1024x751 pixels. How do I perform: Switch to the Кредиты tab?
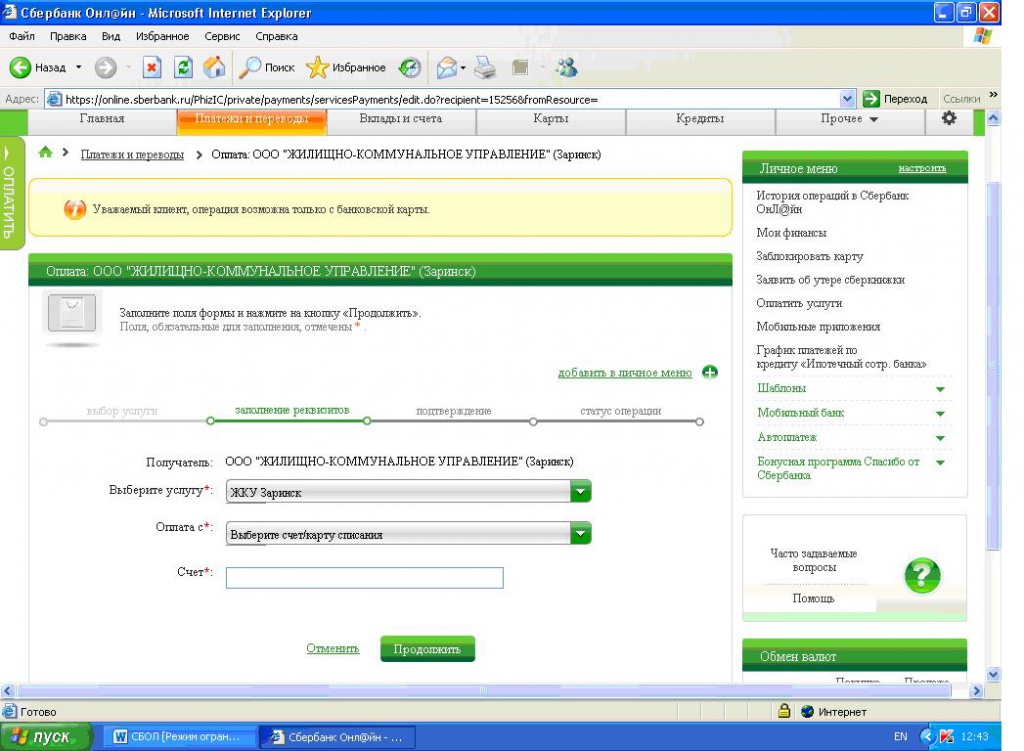[700, 120]
